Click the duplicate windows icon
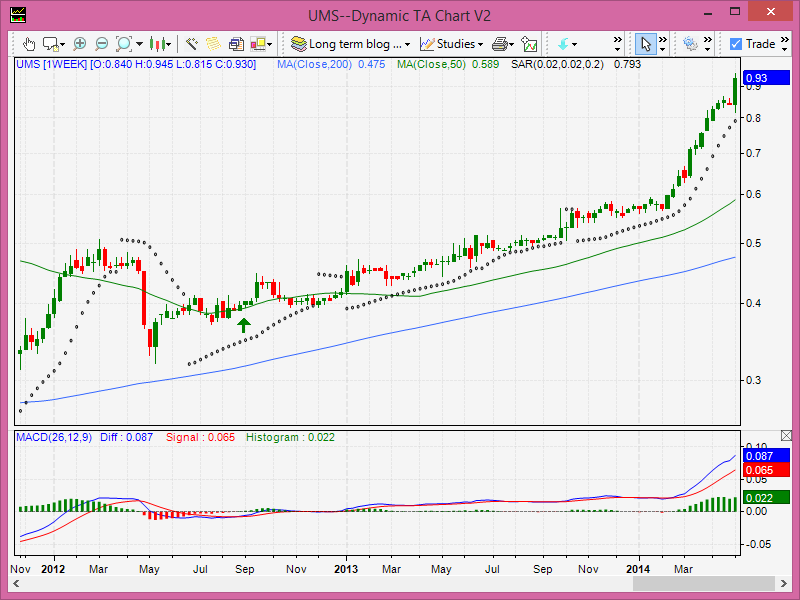The image size is (800, 600). [x=236, y=44]
